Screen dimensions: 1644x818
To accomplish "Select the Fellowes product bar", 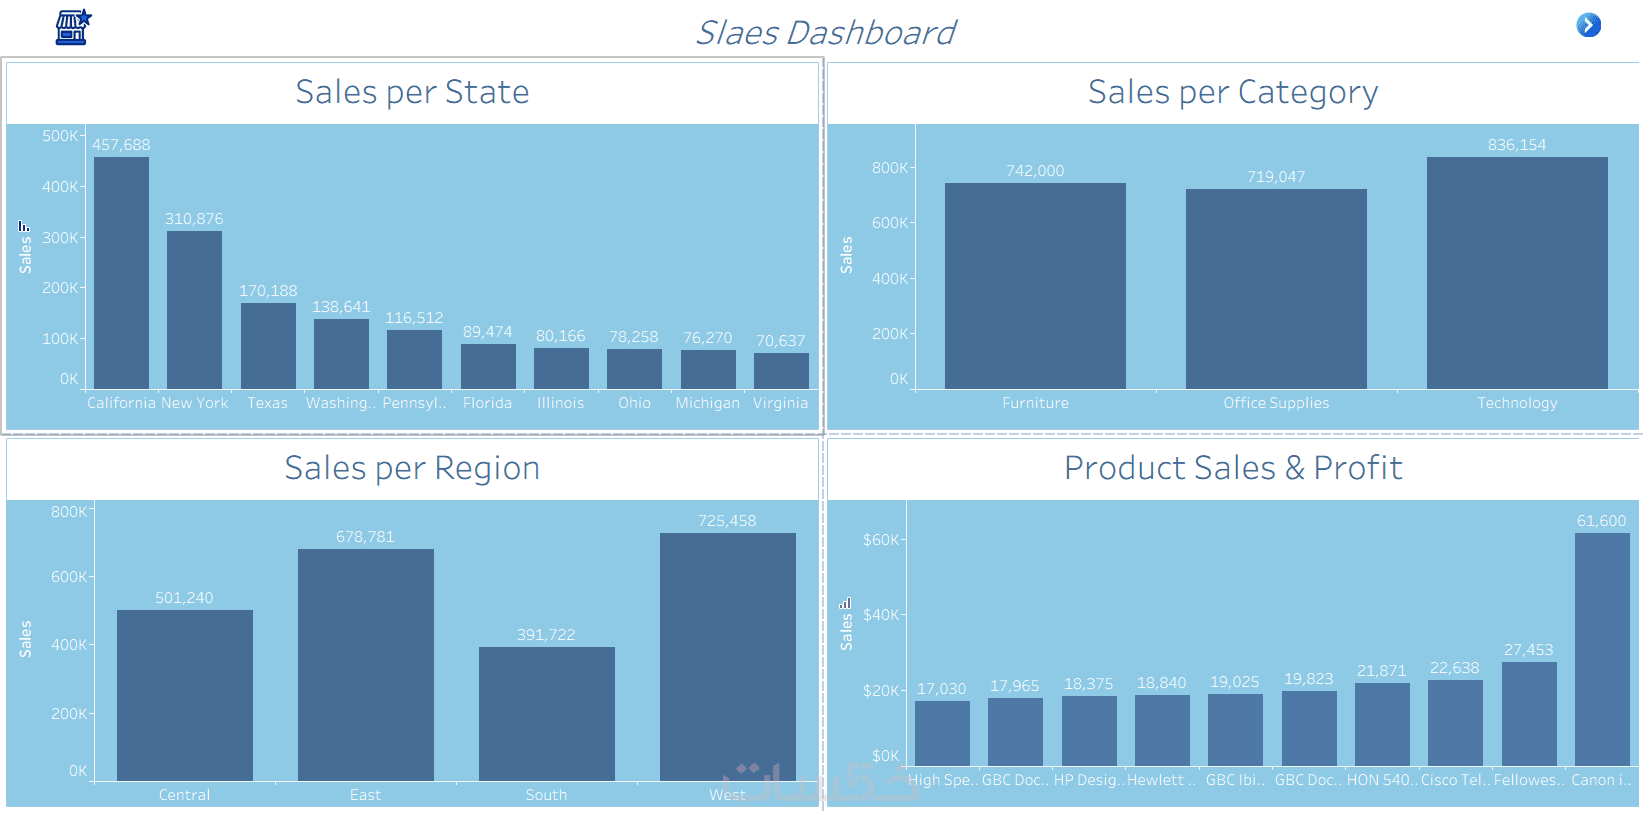I will click(x=1528, y=713).
